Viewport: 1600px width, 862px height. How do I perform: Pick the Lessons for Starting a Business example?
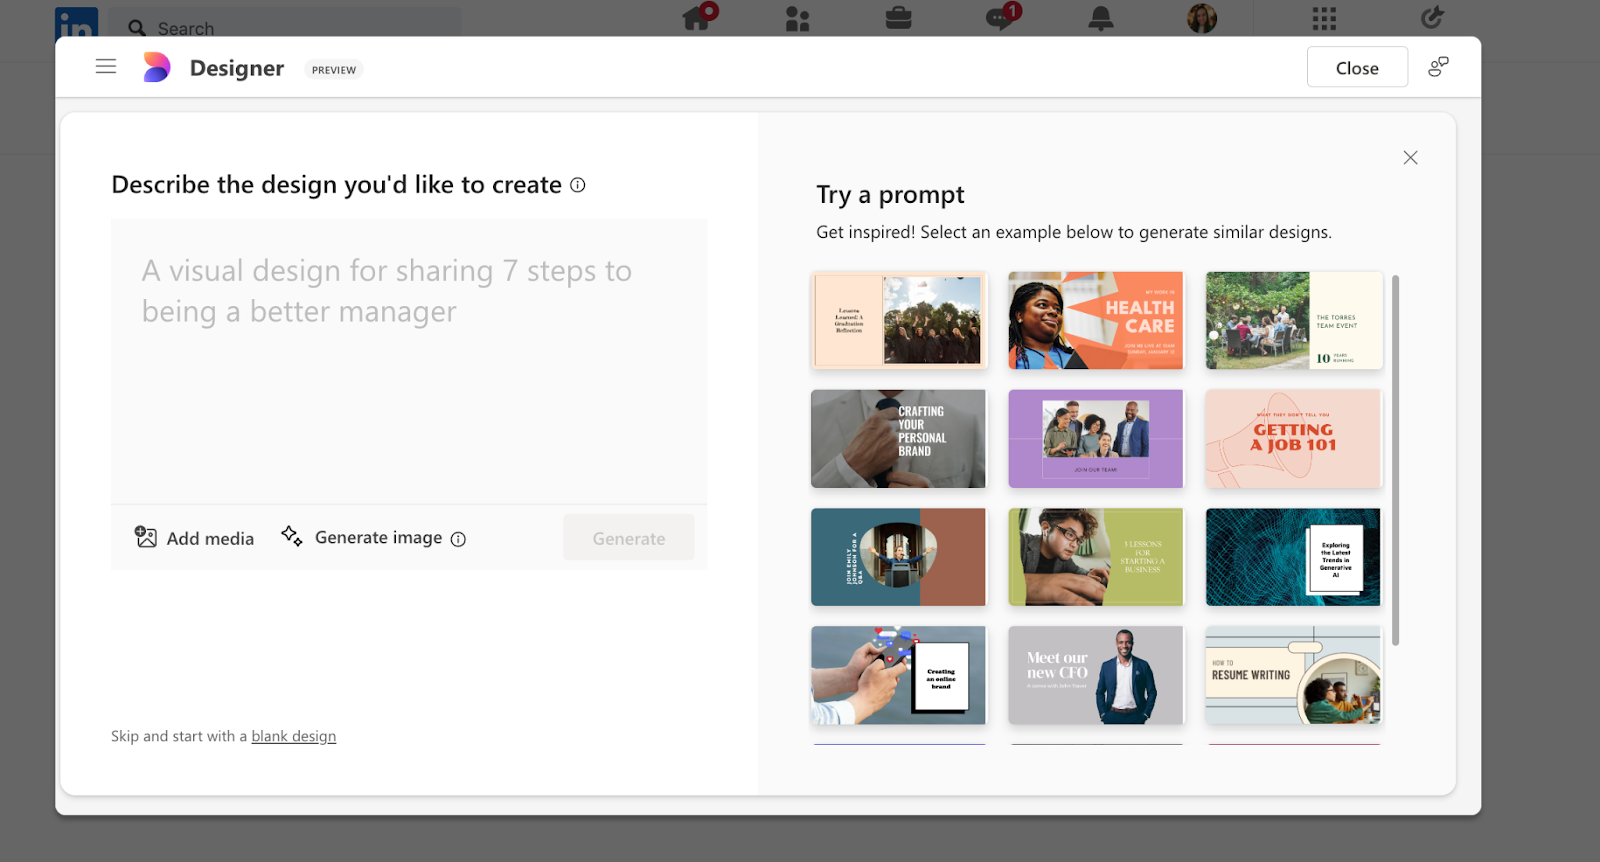[x=1096, y=557]
